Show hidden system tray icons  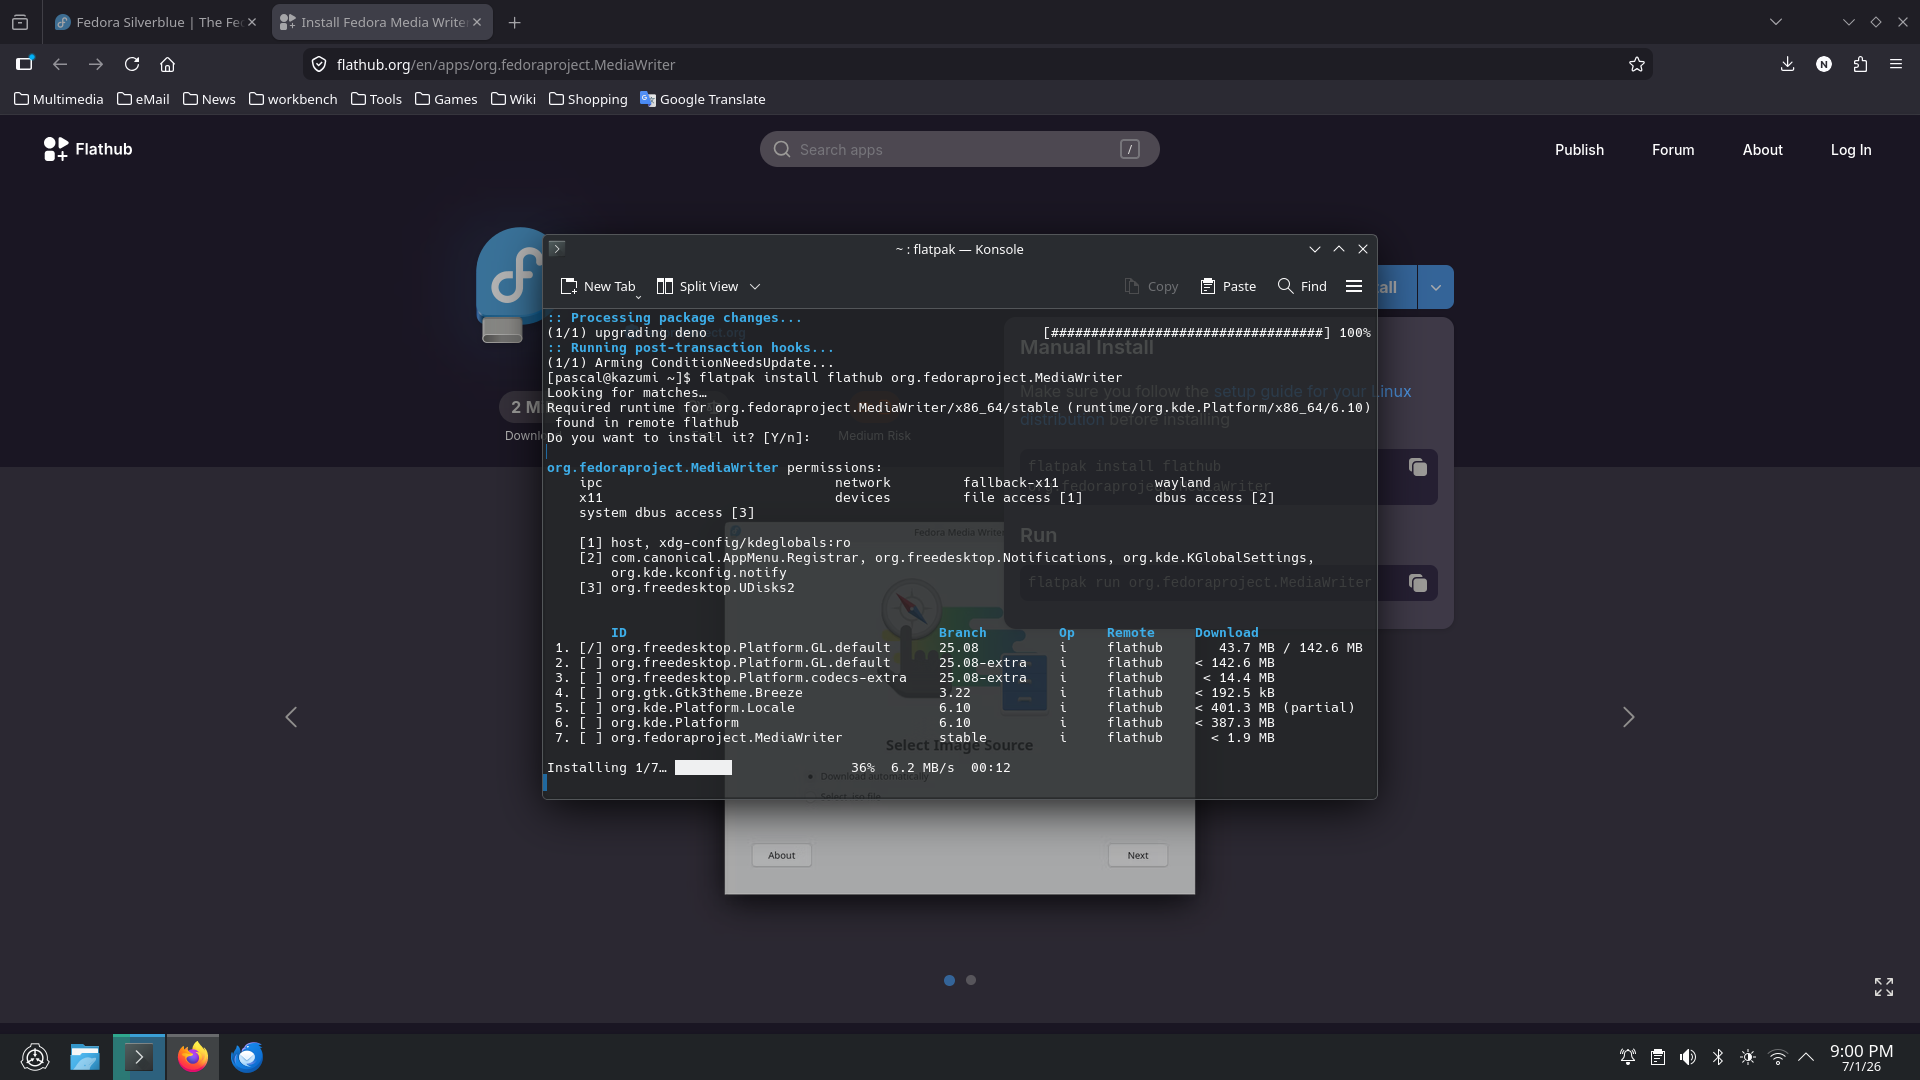(x=1806, y=1057)
